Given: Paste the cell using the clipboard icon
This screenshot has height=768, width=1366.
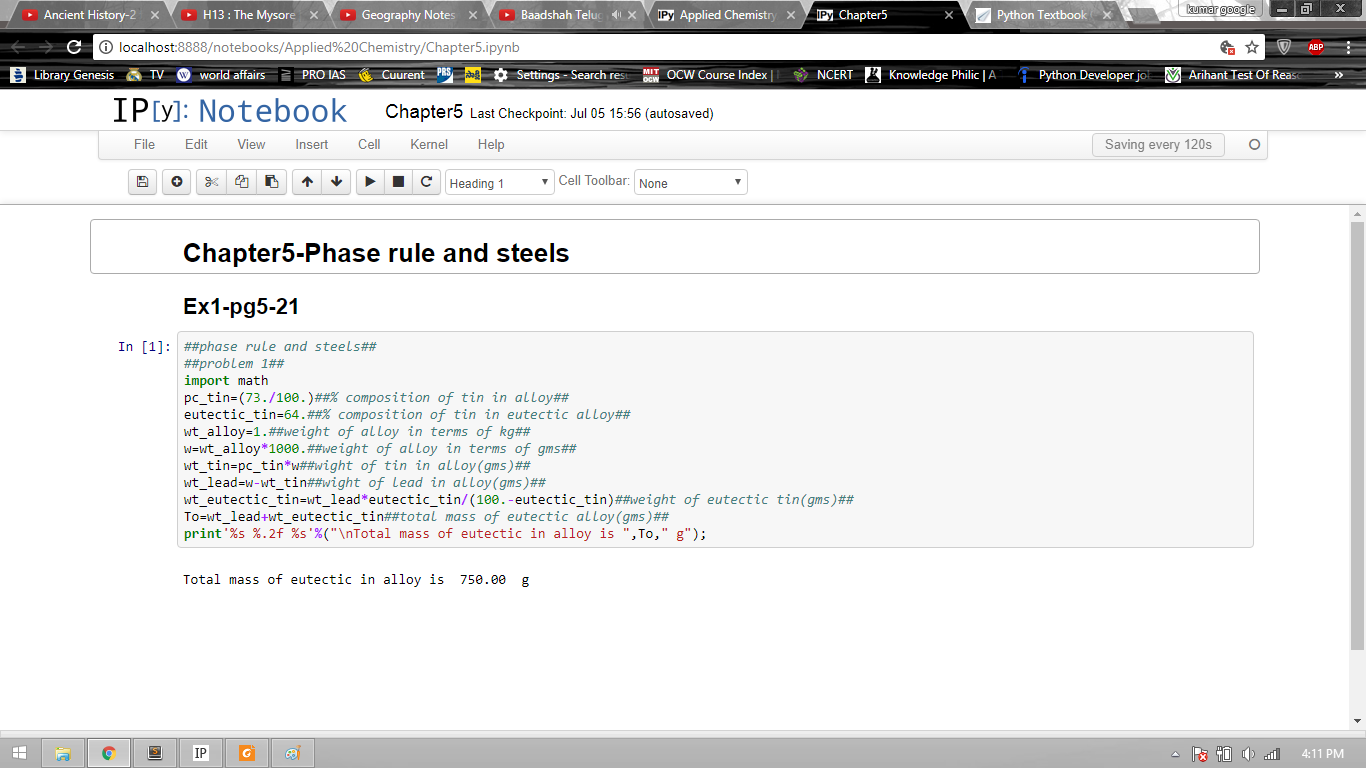Looking at the screenshot, I should click(271, 182).
